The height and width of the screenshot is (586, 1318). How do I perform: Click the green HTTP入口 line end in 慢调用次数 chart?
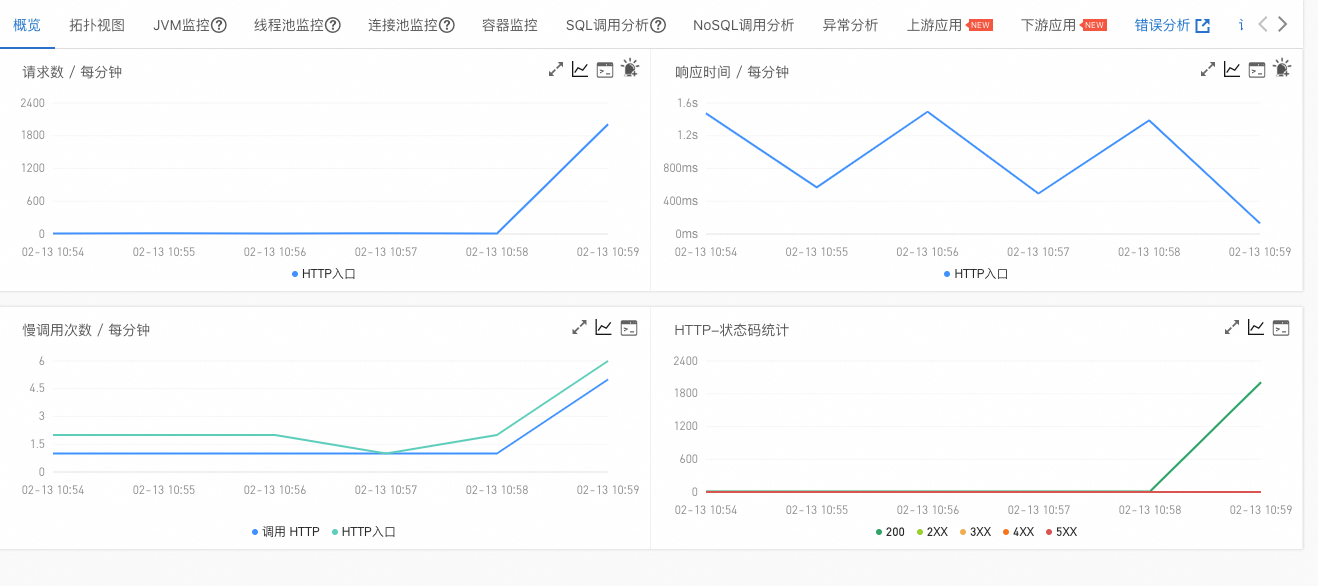(607, 361)
